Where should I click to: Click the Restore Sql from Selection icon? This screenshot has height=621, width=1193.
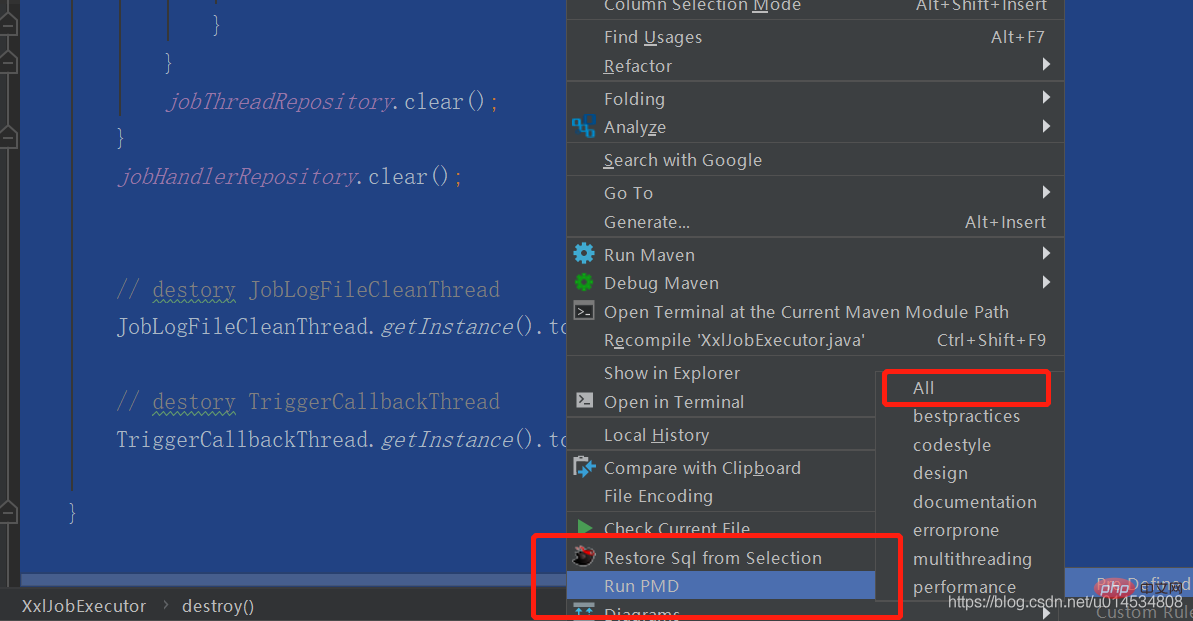tap(584, 556)
